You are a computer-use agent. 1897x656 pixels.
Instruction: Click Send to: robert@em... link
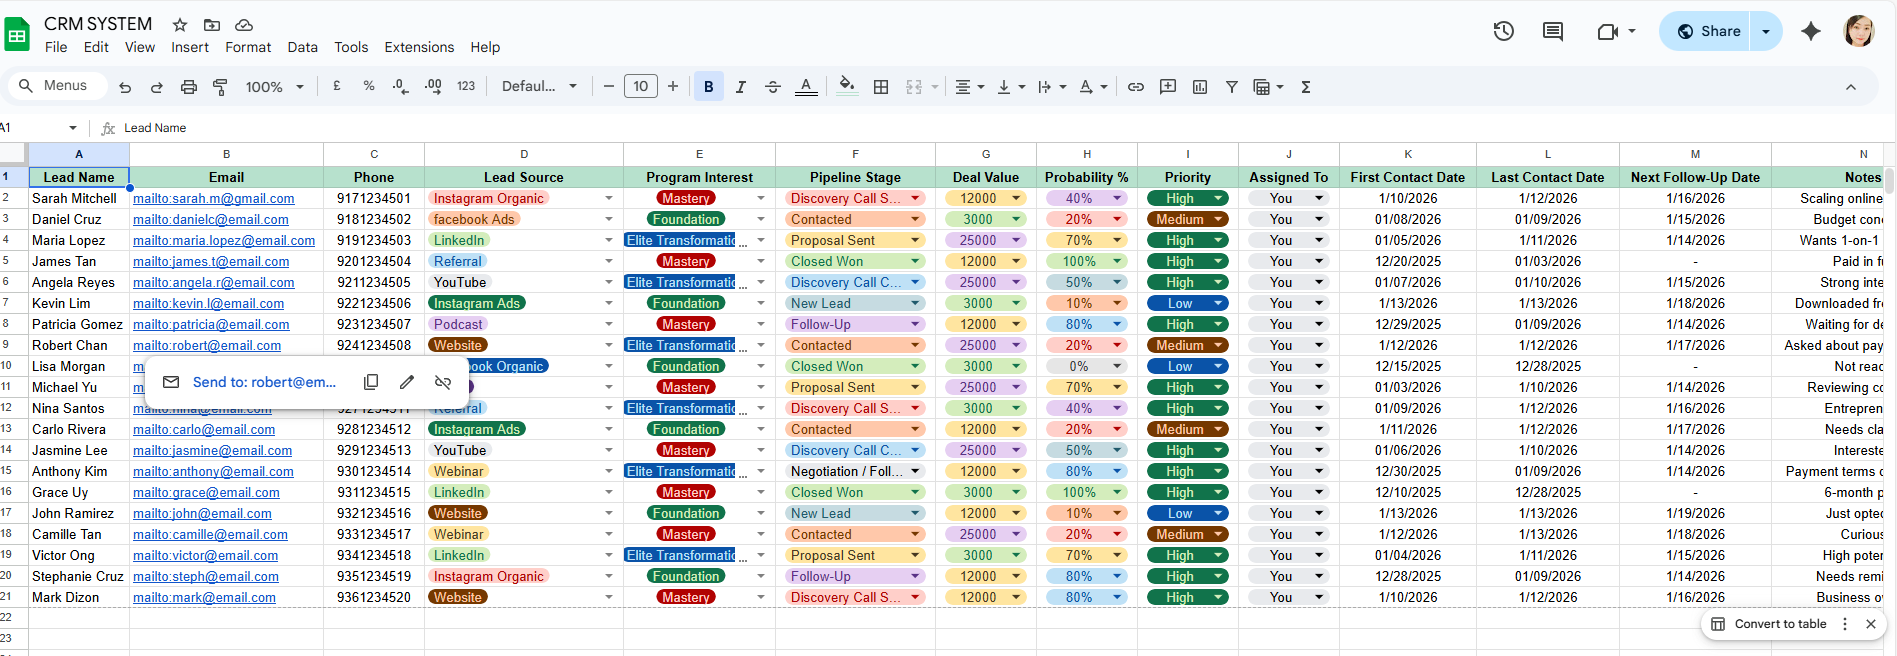[264, 382]
